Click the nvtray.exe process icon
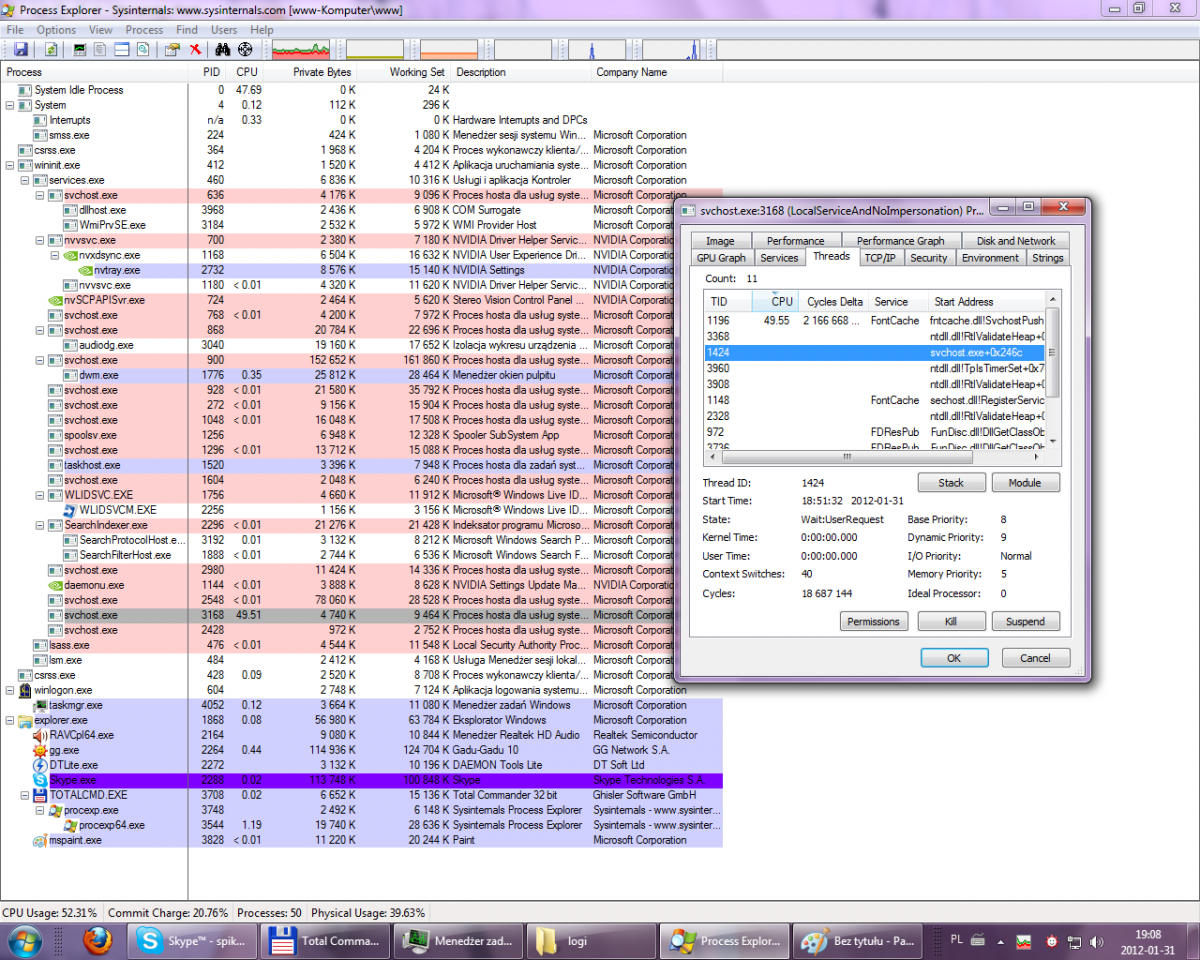Image resolution: width=1200 pixels, height=960 pixels. point(86,270)
